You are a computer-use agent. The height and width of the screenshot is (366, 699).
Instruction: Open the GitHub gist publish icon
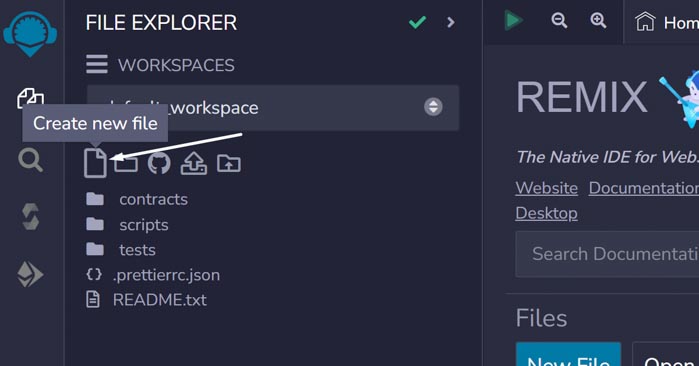pyautogui.click(x=159, y=164)
